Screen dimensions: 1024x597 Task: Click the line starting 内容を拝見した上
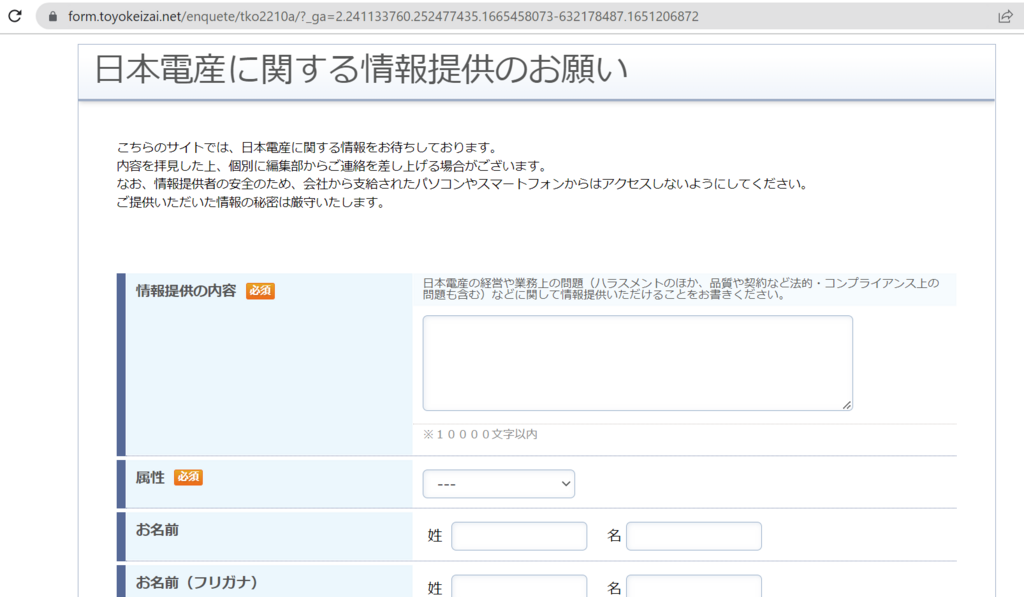334,166
